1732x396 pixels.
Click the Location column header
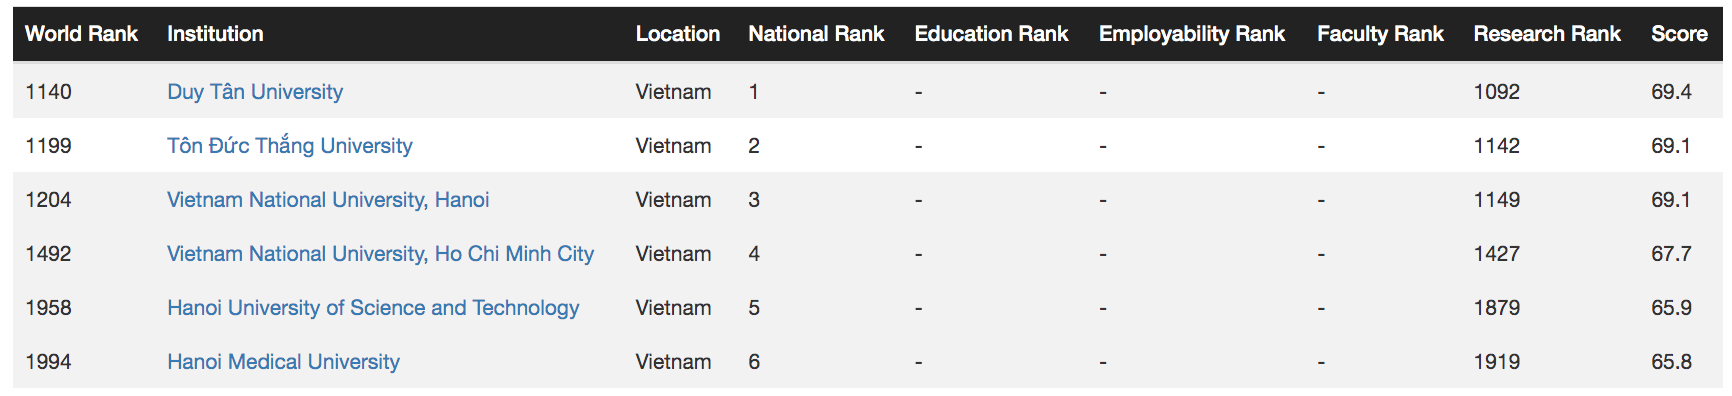[x=678, y=34]
